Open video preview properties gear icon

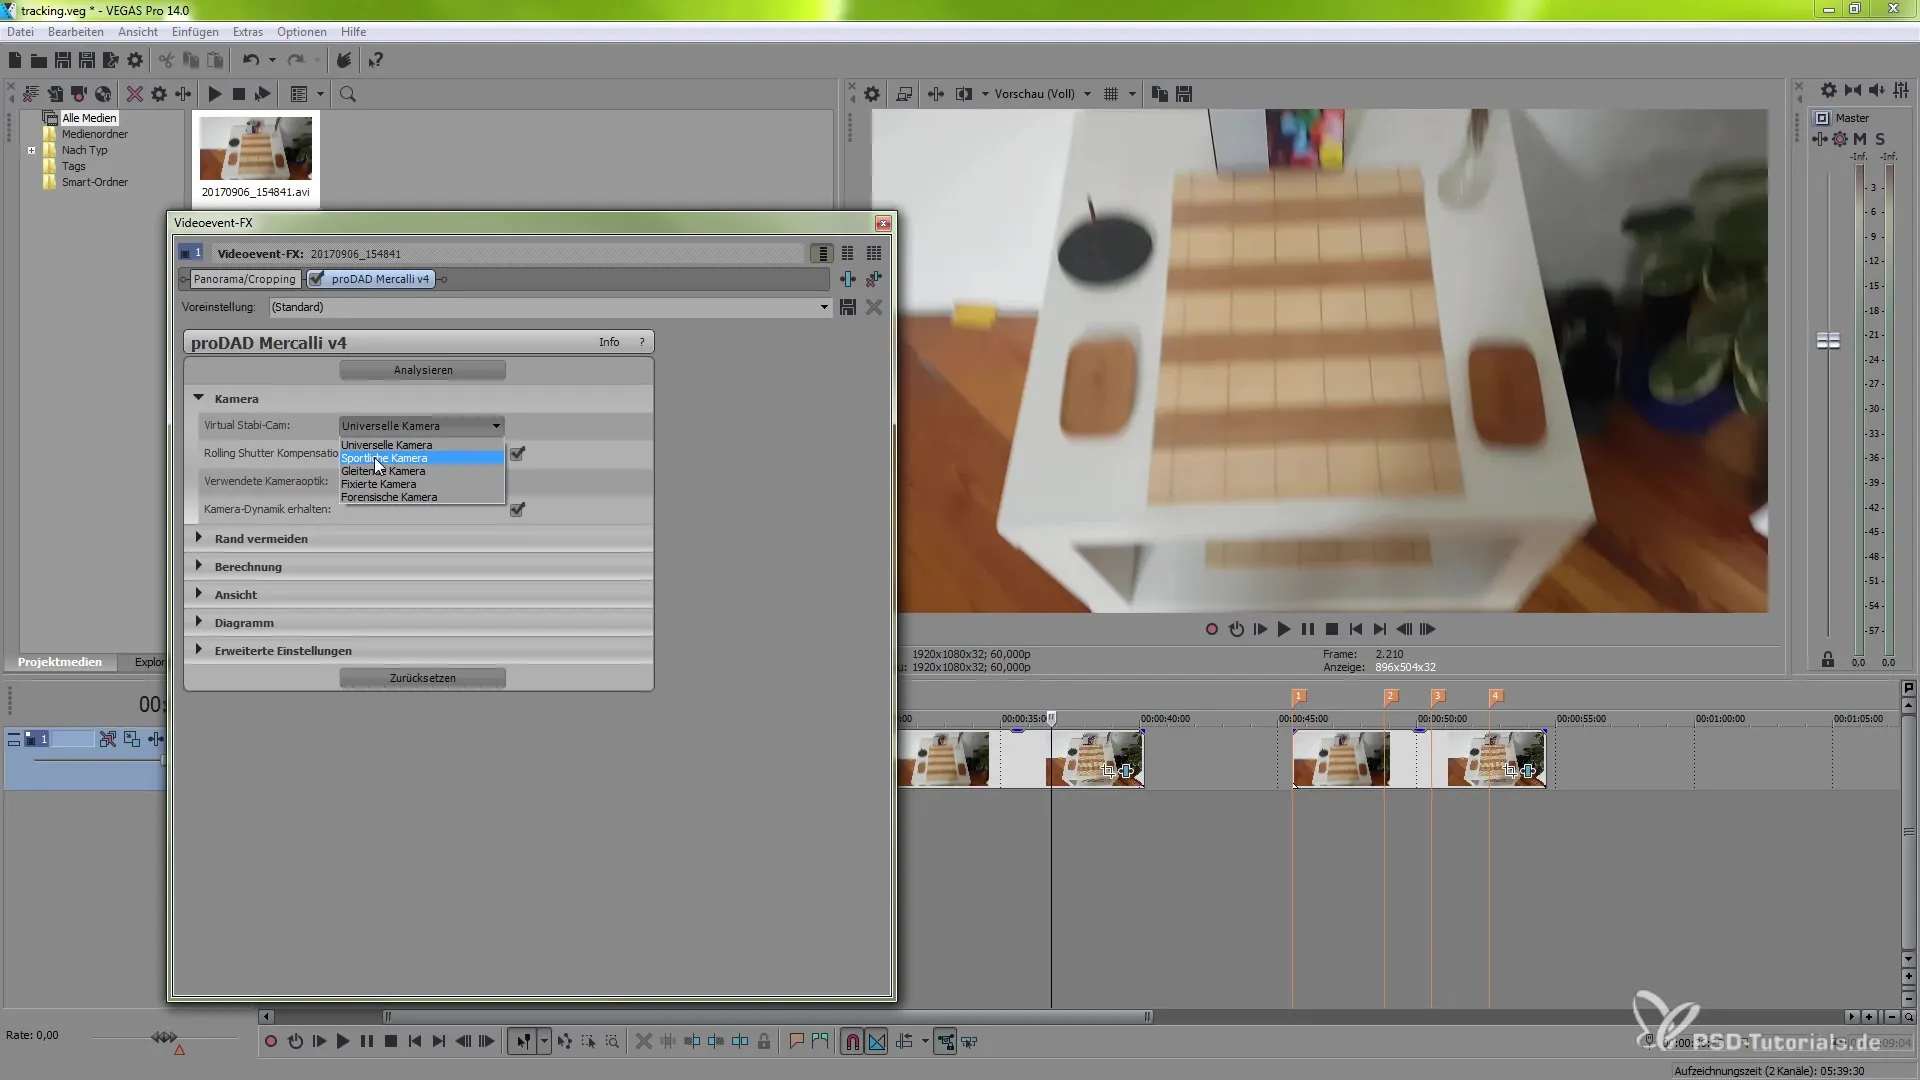(x=872, y=94)
